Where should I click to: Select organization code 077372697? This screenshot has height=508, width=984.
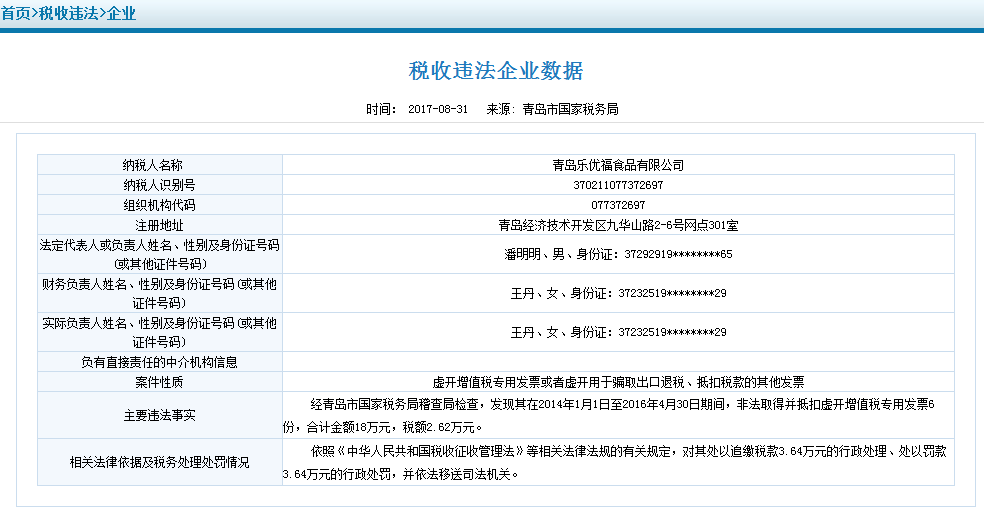[618, 205]
